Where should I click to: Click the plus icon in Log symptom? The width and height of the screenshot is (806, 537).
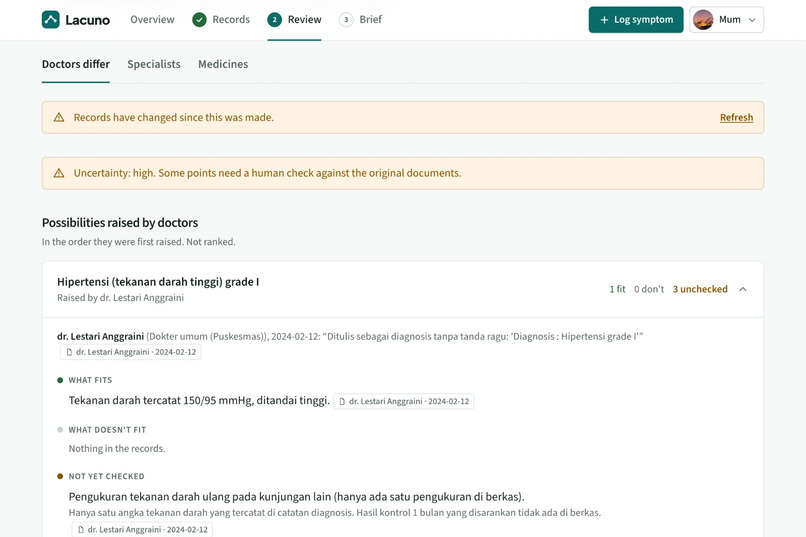pos(604,20)
